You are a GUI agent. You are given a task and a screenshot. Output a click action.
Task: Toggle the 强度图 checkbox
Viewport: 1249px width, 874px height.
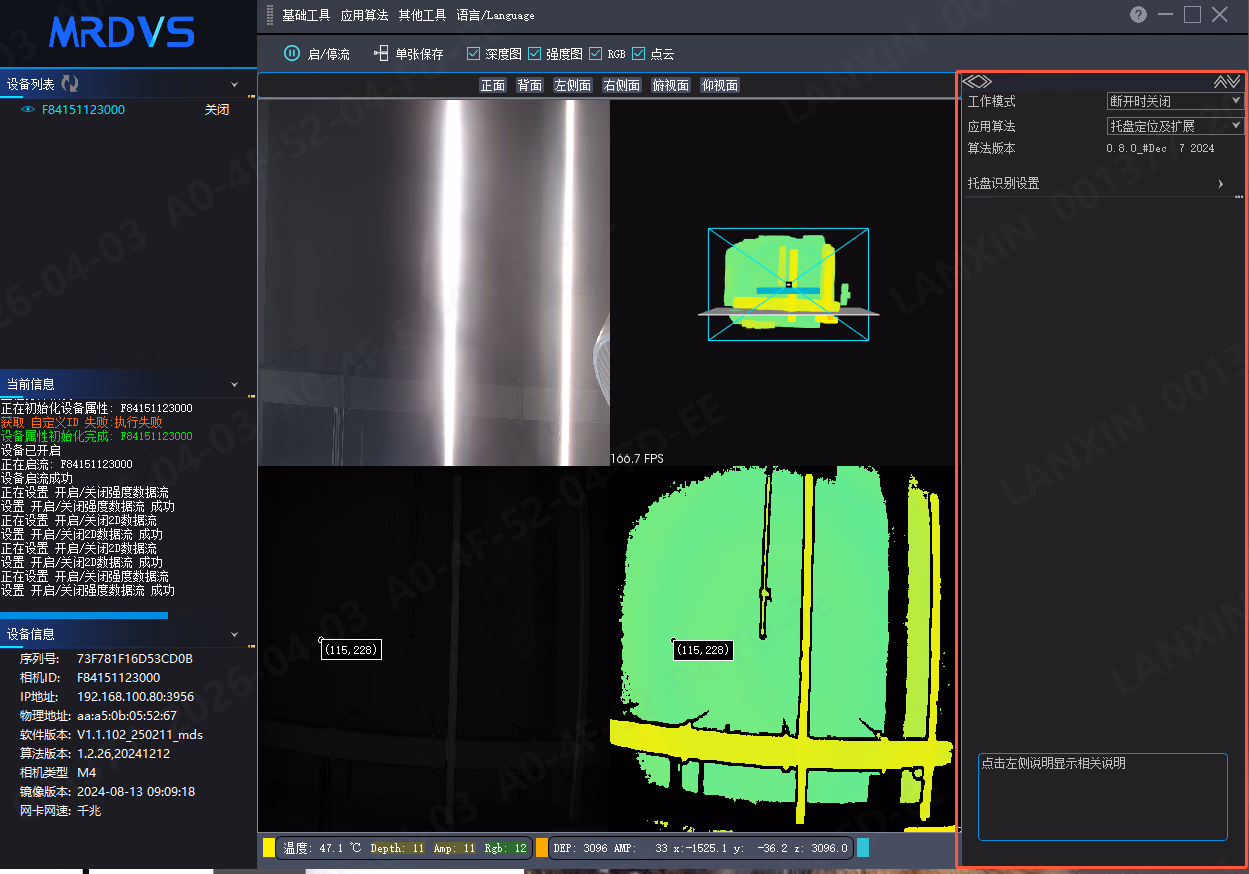click(x=534, y=54)
